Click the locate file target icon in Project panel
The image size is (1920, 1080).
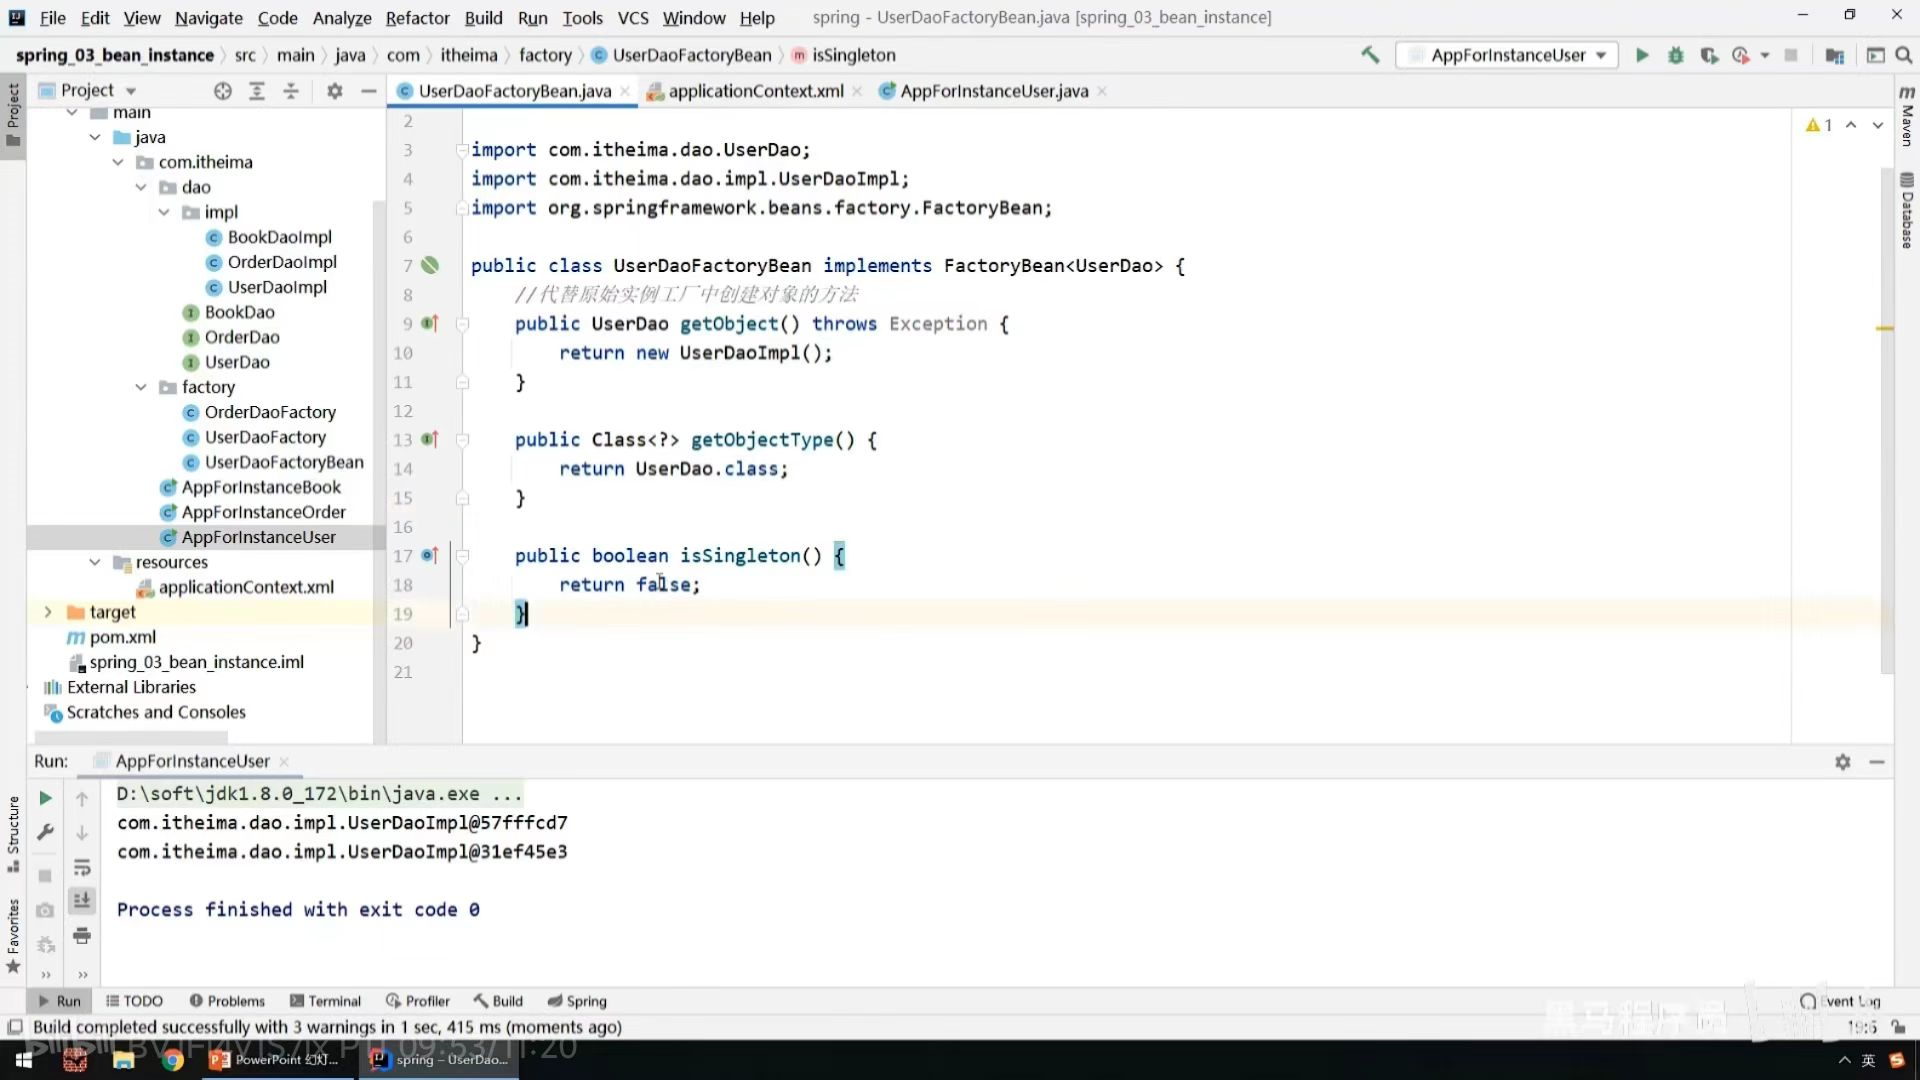click(222, 91)
